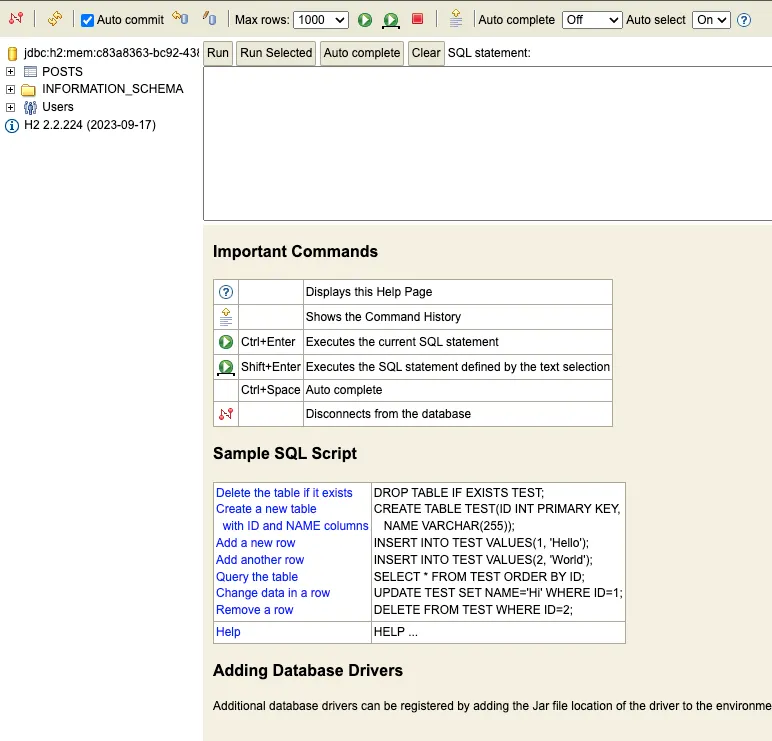Click the 'Ctrl+Space' shortcut cell
The image size is (772, 741).
(x=270, y=390)
